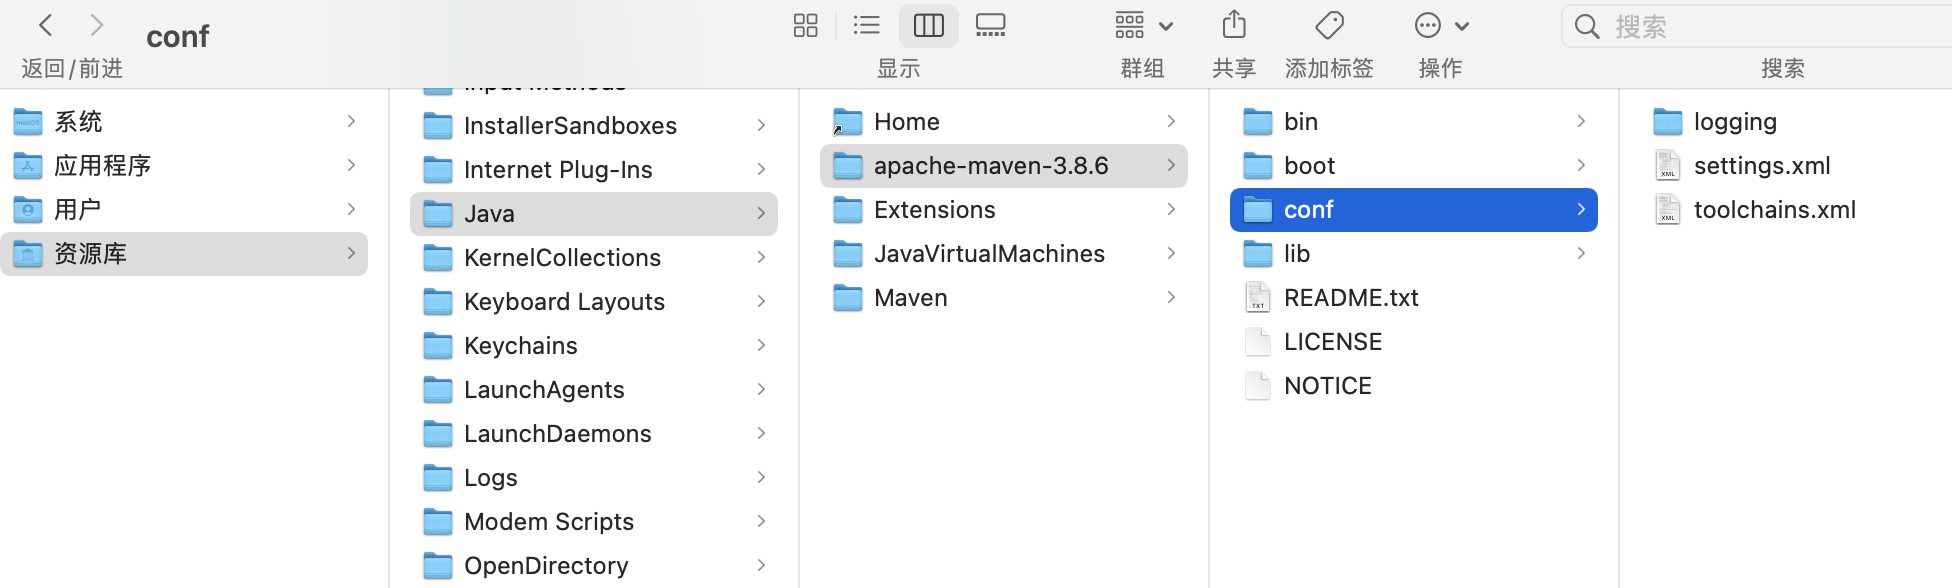Select the 应用程序 folder
Image resolution: width=1952 pixels, height=588 pixels.
pyautogui.click(x=102, y=166)
